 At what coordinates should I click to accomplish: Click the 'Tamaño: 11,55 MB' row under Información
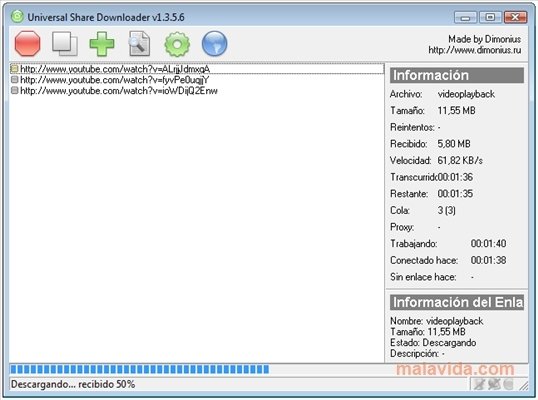click(x=433, y=110)
